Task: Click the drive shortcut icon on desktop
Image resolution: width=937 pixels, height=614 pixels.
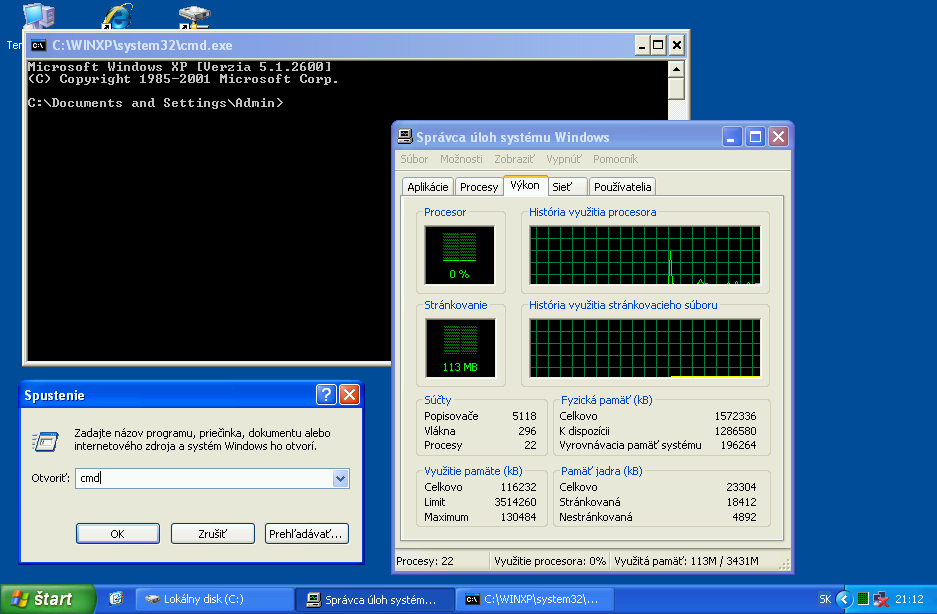Action: [193, 16]
